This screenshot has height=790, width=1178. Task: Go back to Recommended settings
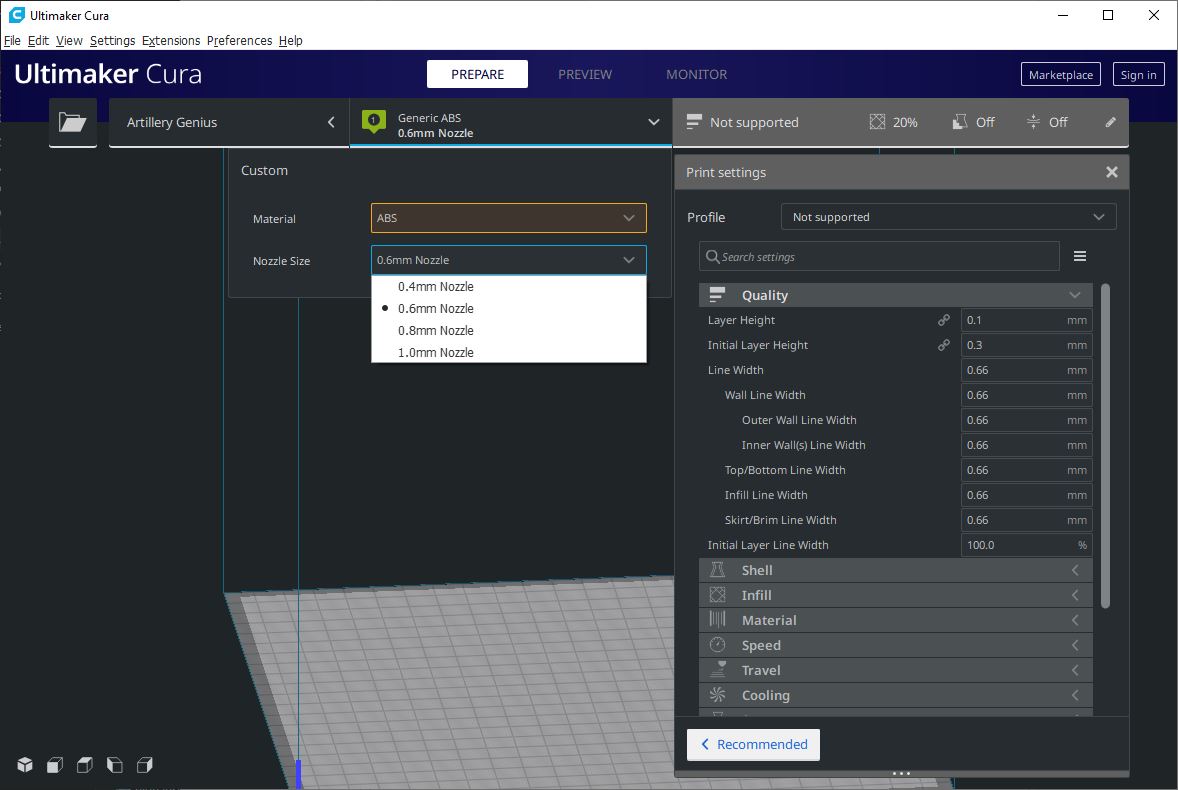click(754, 744)
